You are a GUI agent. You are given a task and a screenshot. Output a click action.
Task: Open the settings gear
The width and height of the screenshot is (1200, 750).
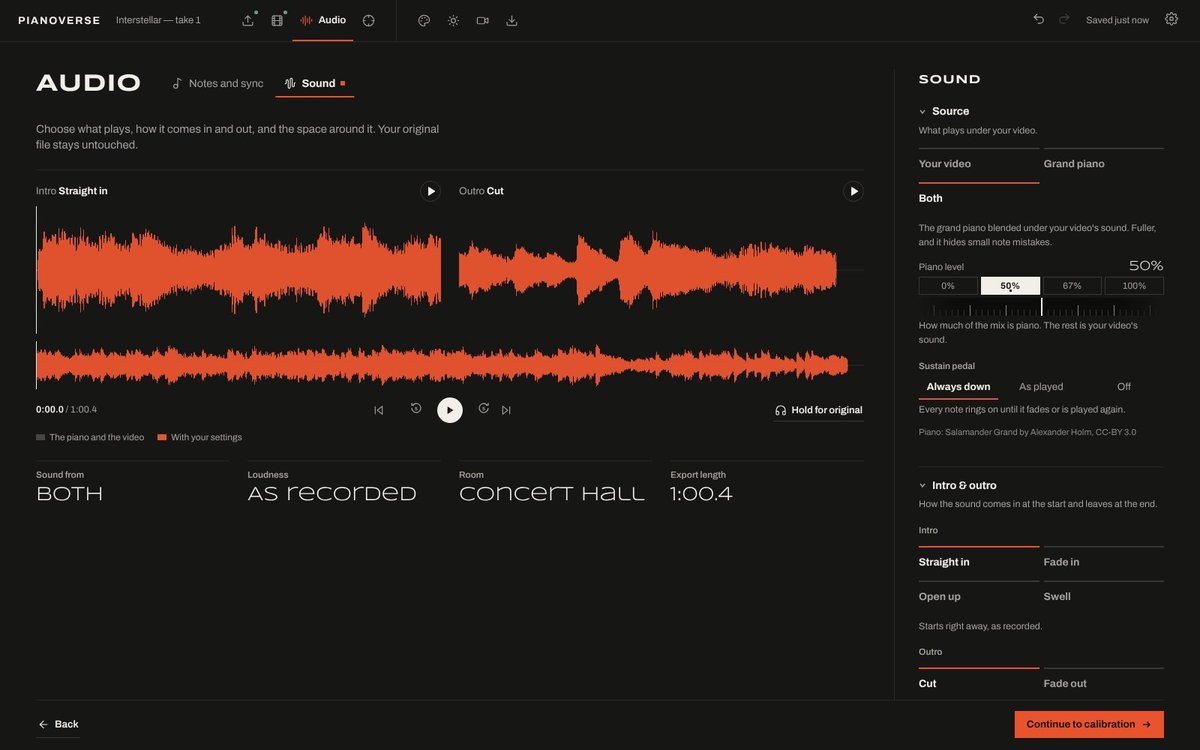point(1172,19)
